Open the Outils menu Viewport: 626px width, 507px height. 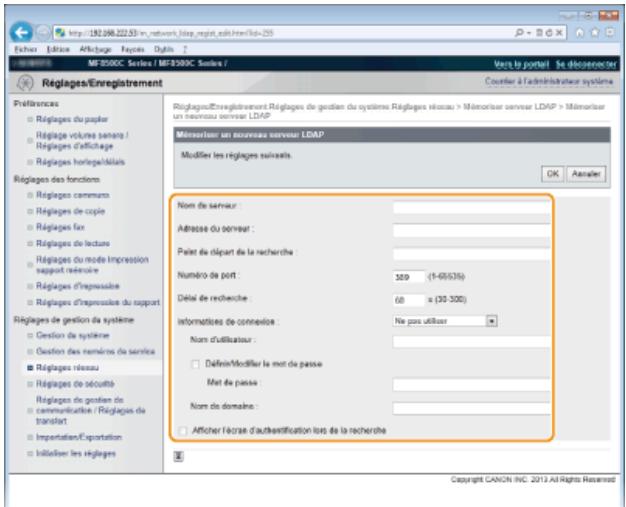(164, 50)
